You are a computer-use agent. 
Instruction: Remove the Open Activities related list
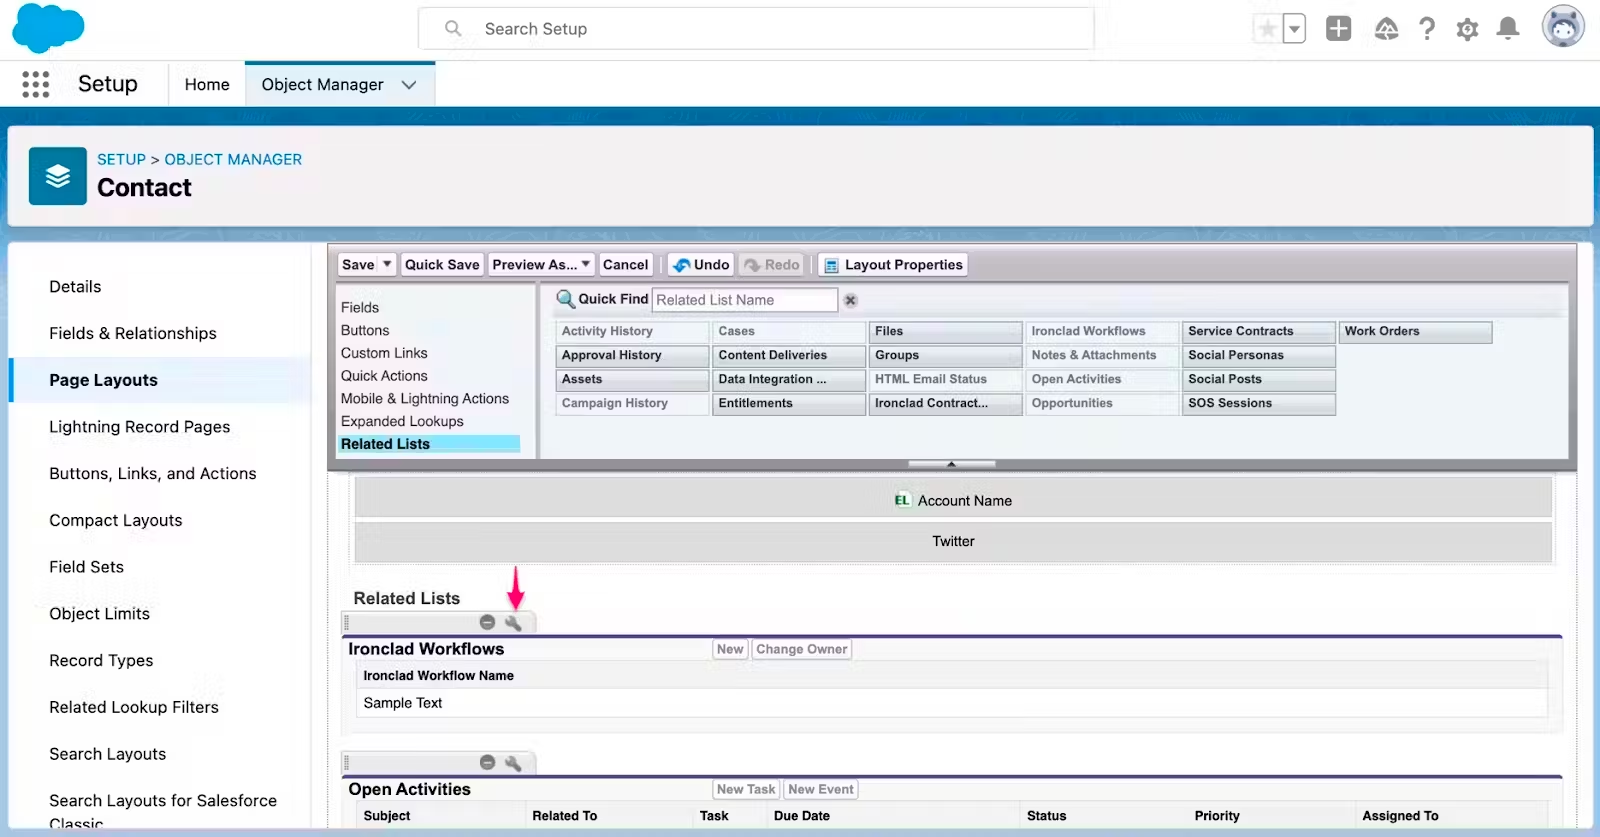487,763
